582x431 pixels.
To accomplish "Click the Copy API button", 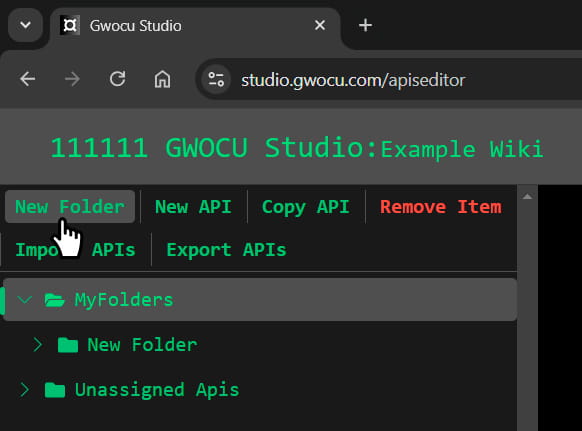I will 306,207.
